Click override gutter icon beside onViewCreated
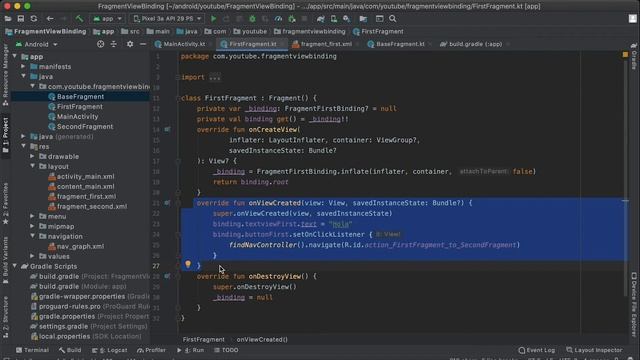Viewport: 640px width, 360px height. pos(167,203)
